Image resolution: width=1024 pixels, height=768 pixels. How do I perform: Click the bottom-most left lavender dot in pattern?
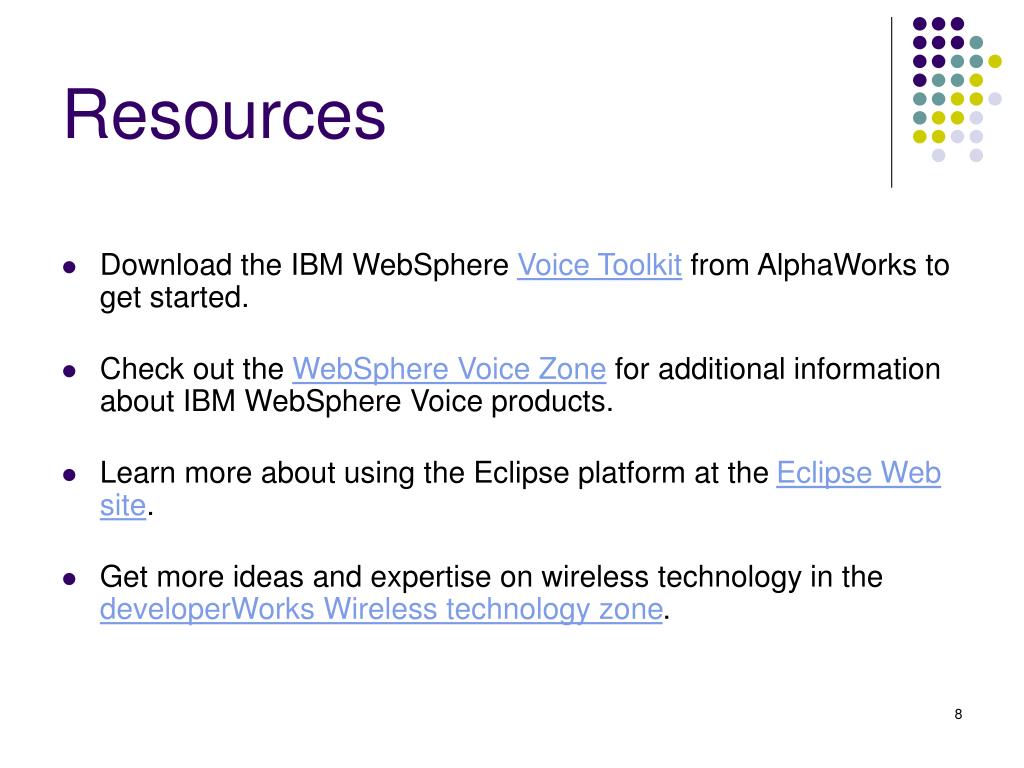tap(938, 155)
